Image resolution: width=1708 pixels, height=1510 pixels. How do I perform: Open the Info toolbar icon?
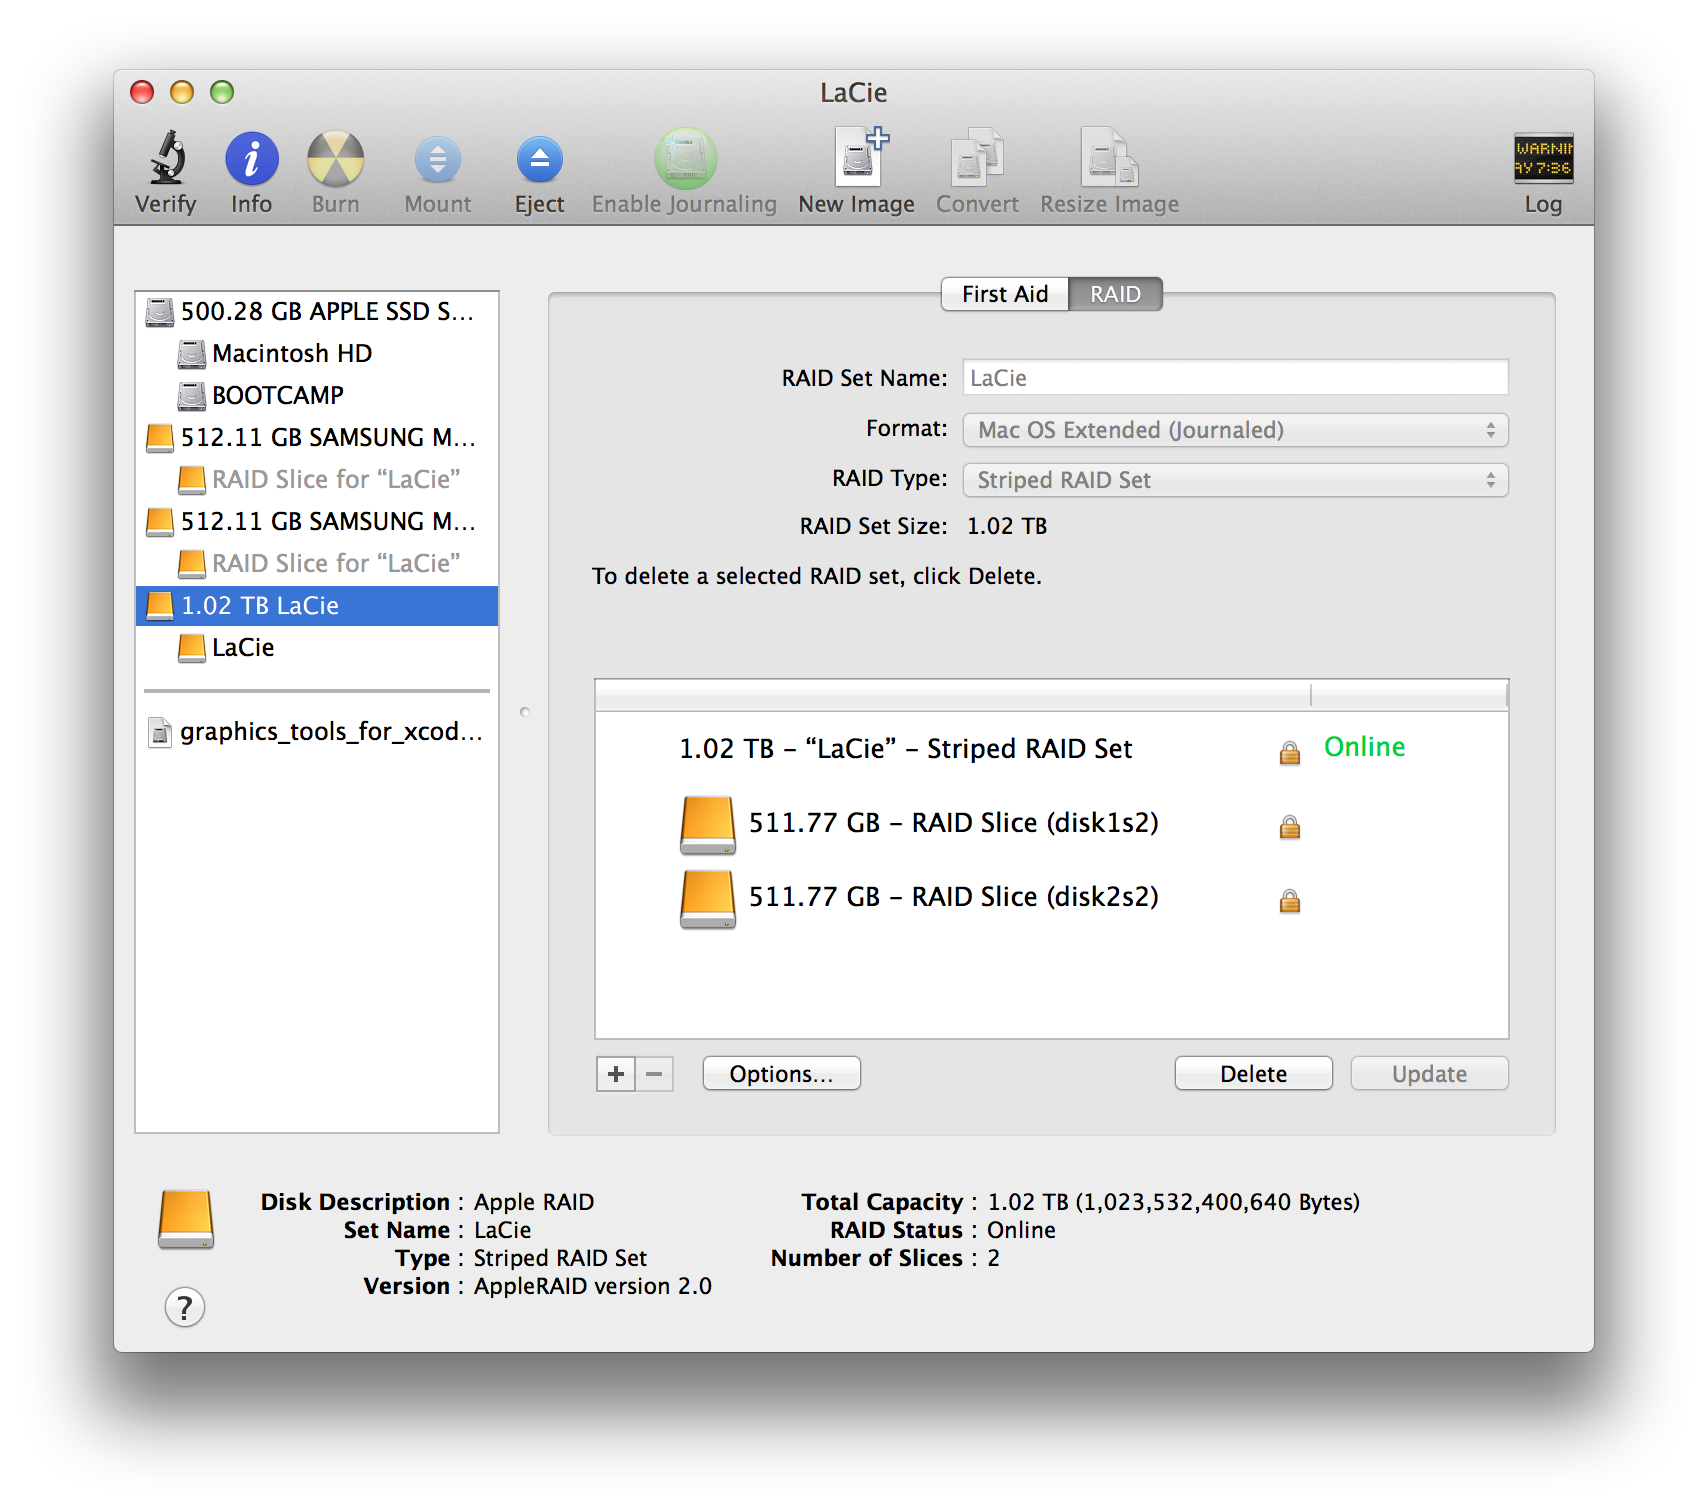252,159
